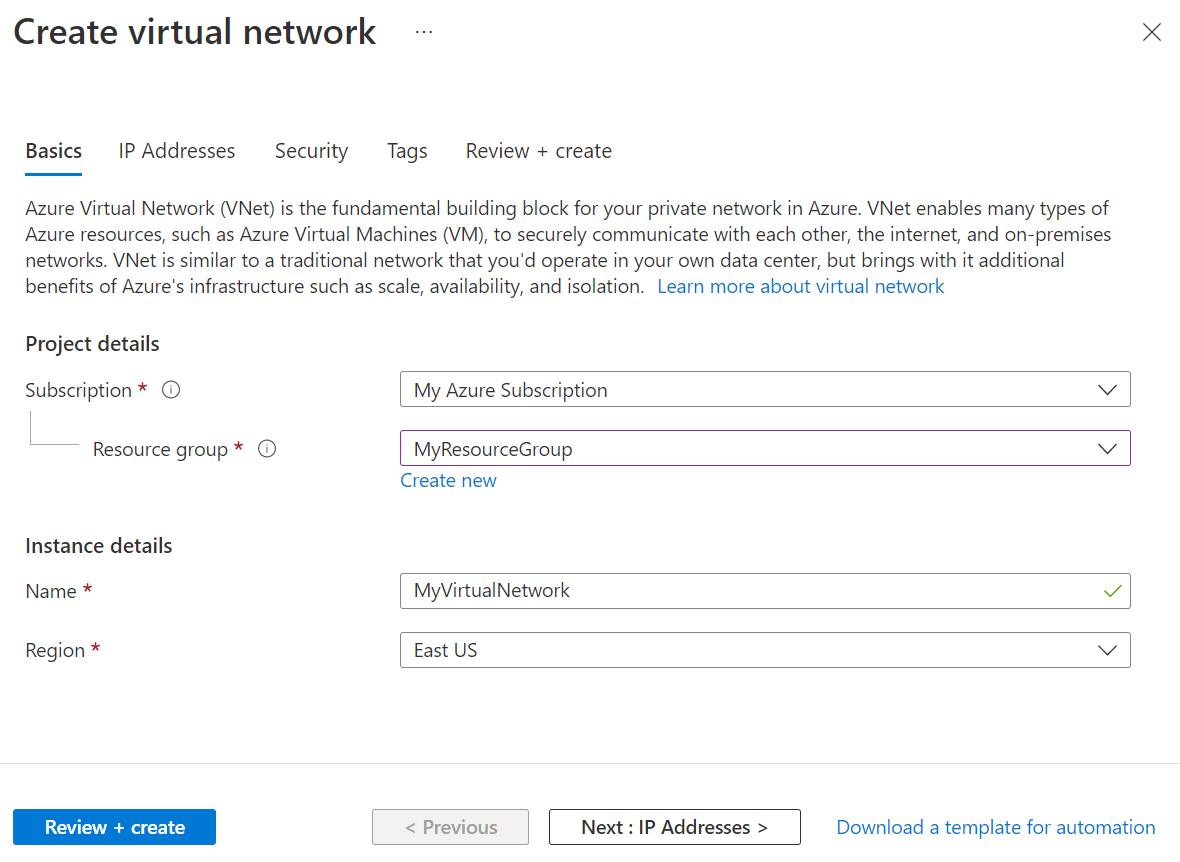Switch to the IP Addresses tab

[176, 151]
